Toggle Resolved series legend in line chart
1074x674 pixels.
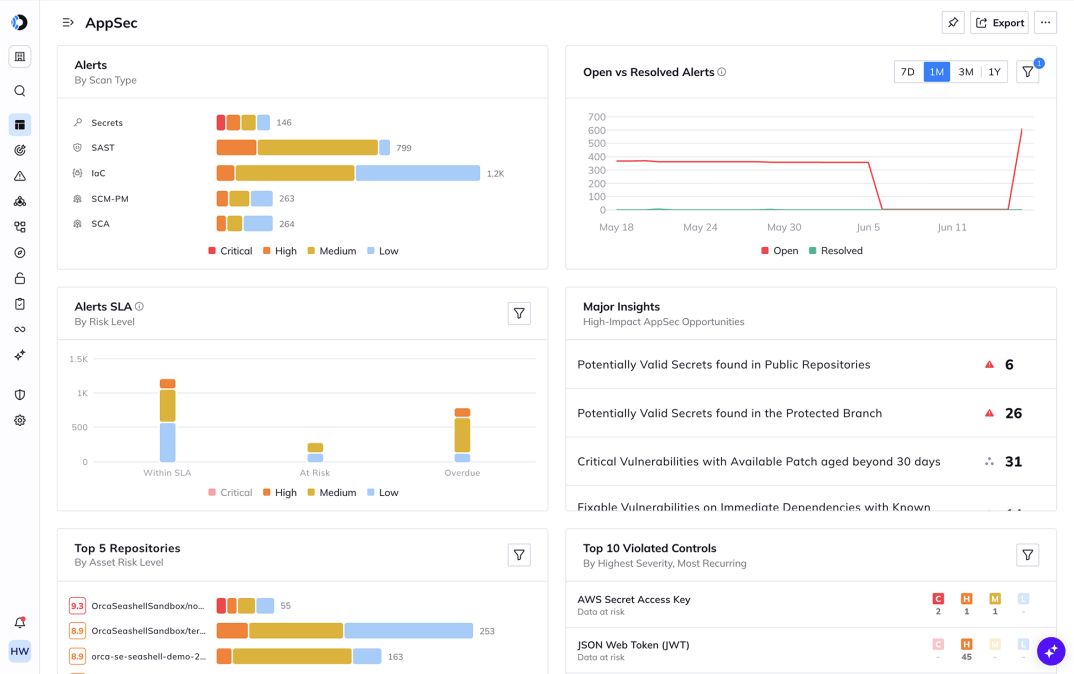pos(836,251)
